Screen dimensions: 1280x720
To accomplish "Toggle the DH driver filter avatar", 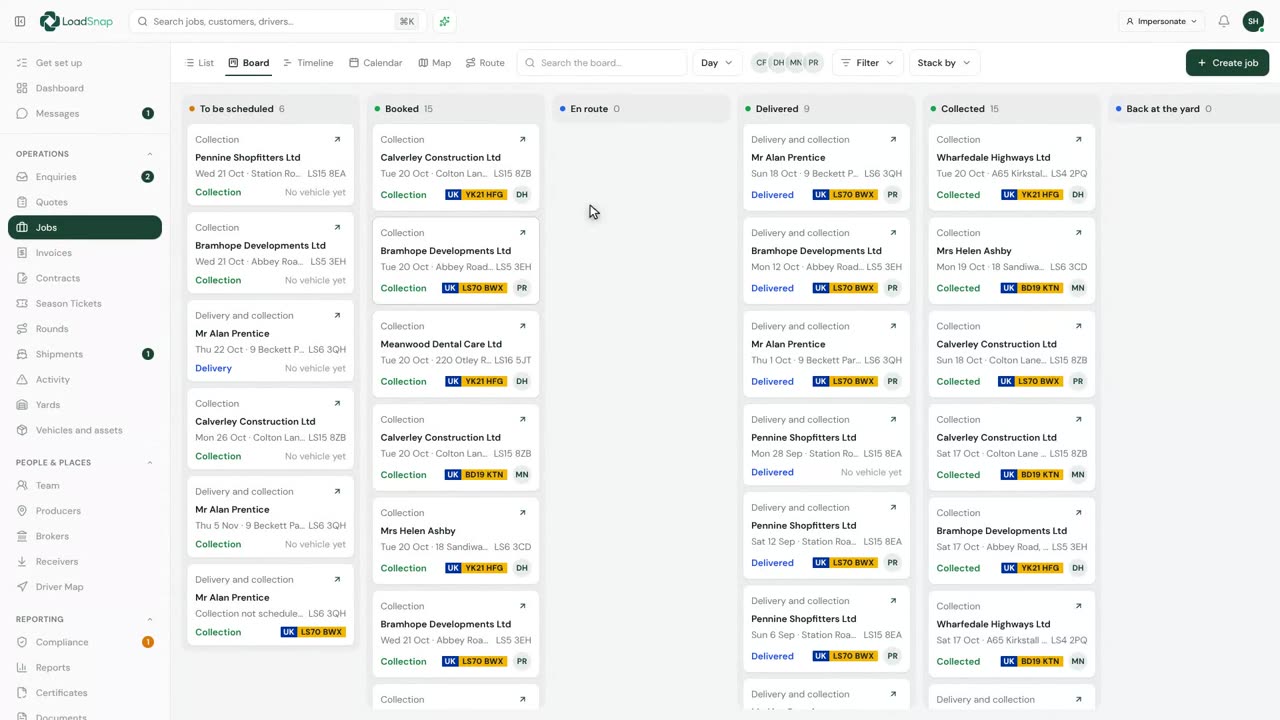I will (x=778, y=62).
